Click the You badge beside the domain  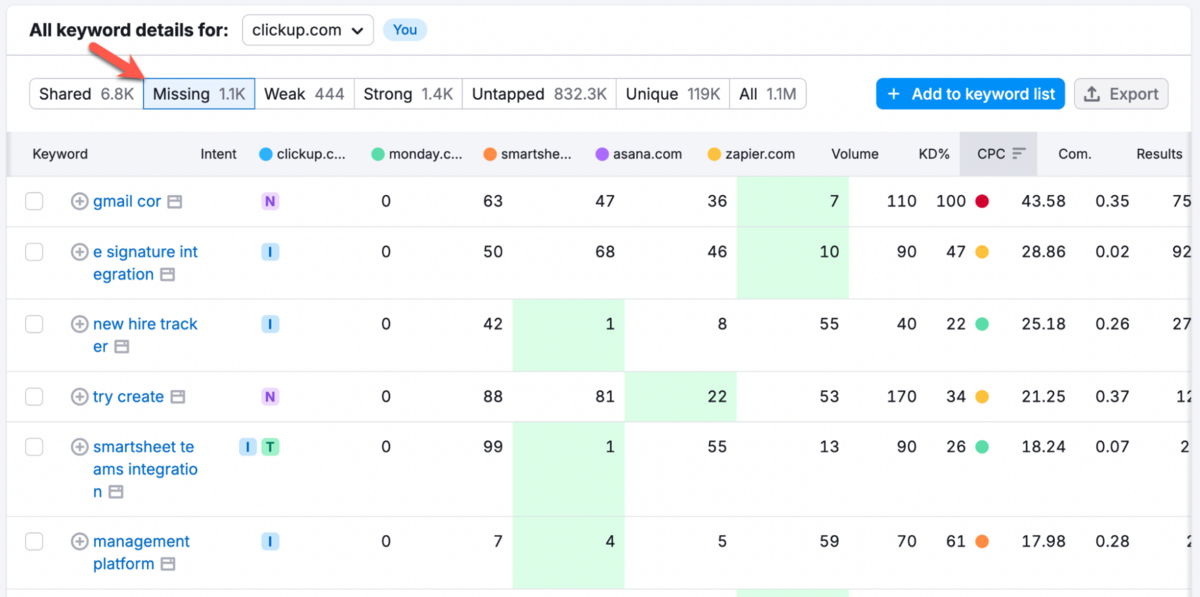click(x=405, y=30)
